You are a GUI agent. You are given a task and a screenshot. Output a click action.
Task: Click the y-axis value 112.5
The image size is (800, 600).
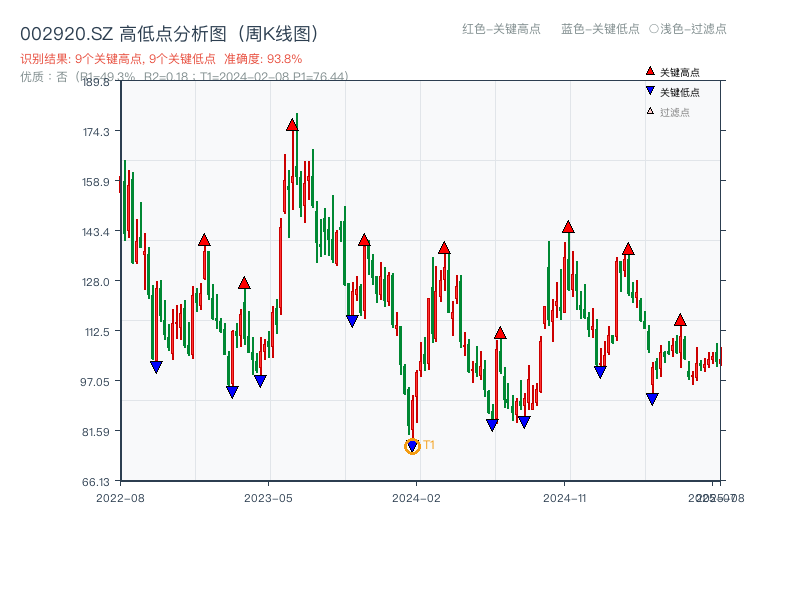click(97, 332)
